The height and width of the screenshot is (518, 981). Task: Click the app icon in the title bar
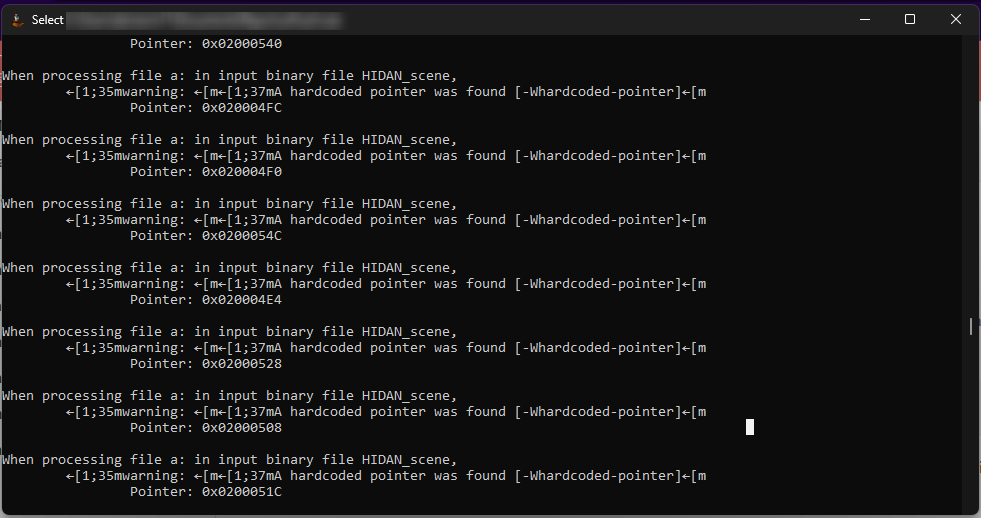point(17,19)
